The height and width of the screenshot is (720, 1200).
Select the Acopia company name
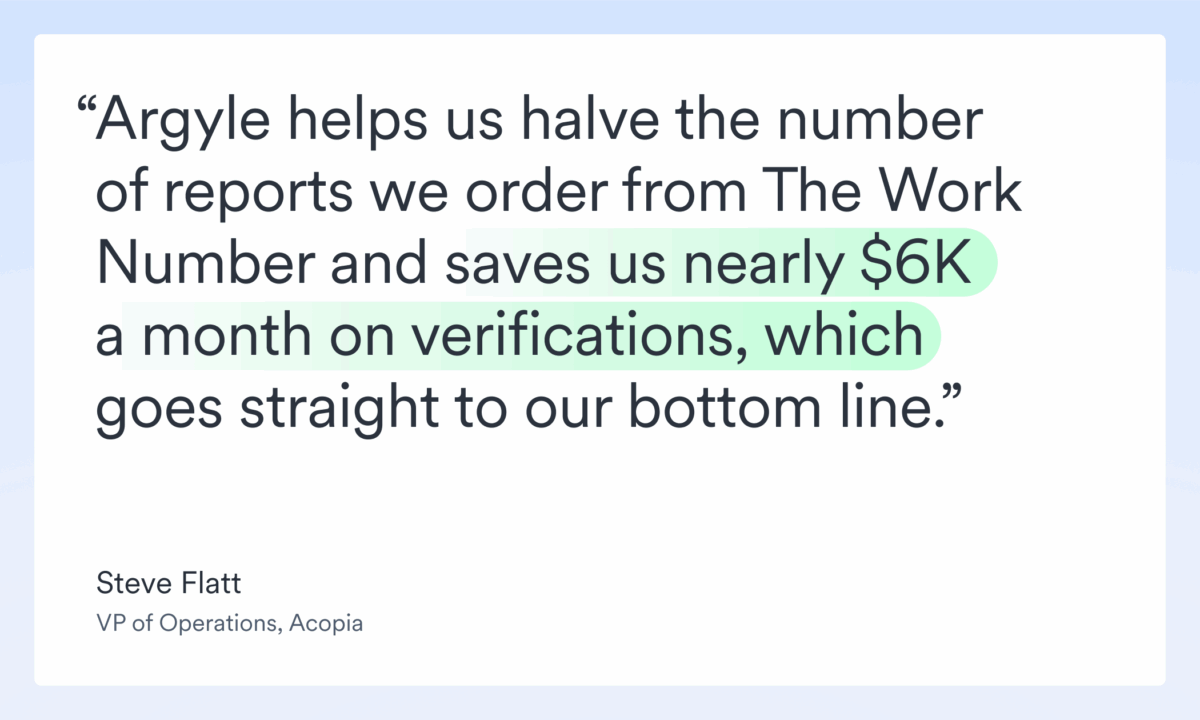(328, 624)
